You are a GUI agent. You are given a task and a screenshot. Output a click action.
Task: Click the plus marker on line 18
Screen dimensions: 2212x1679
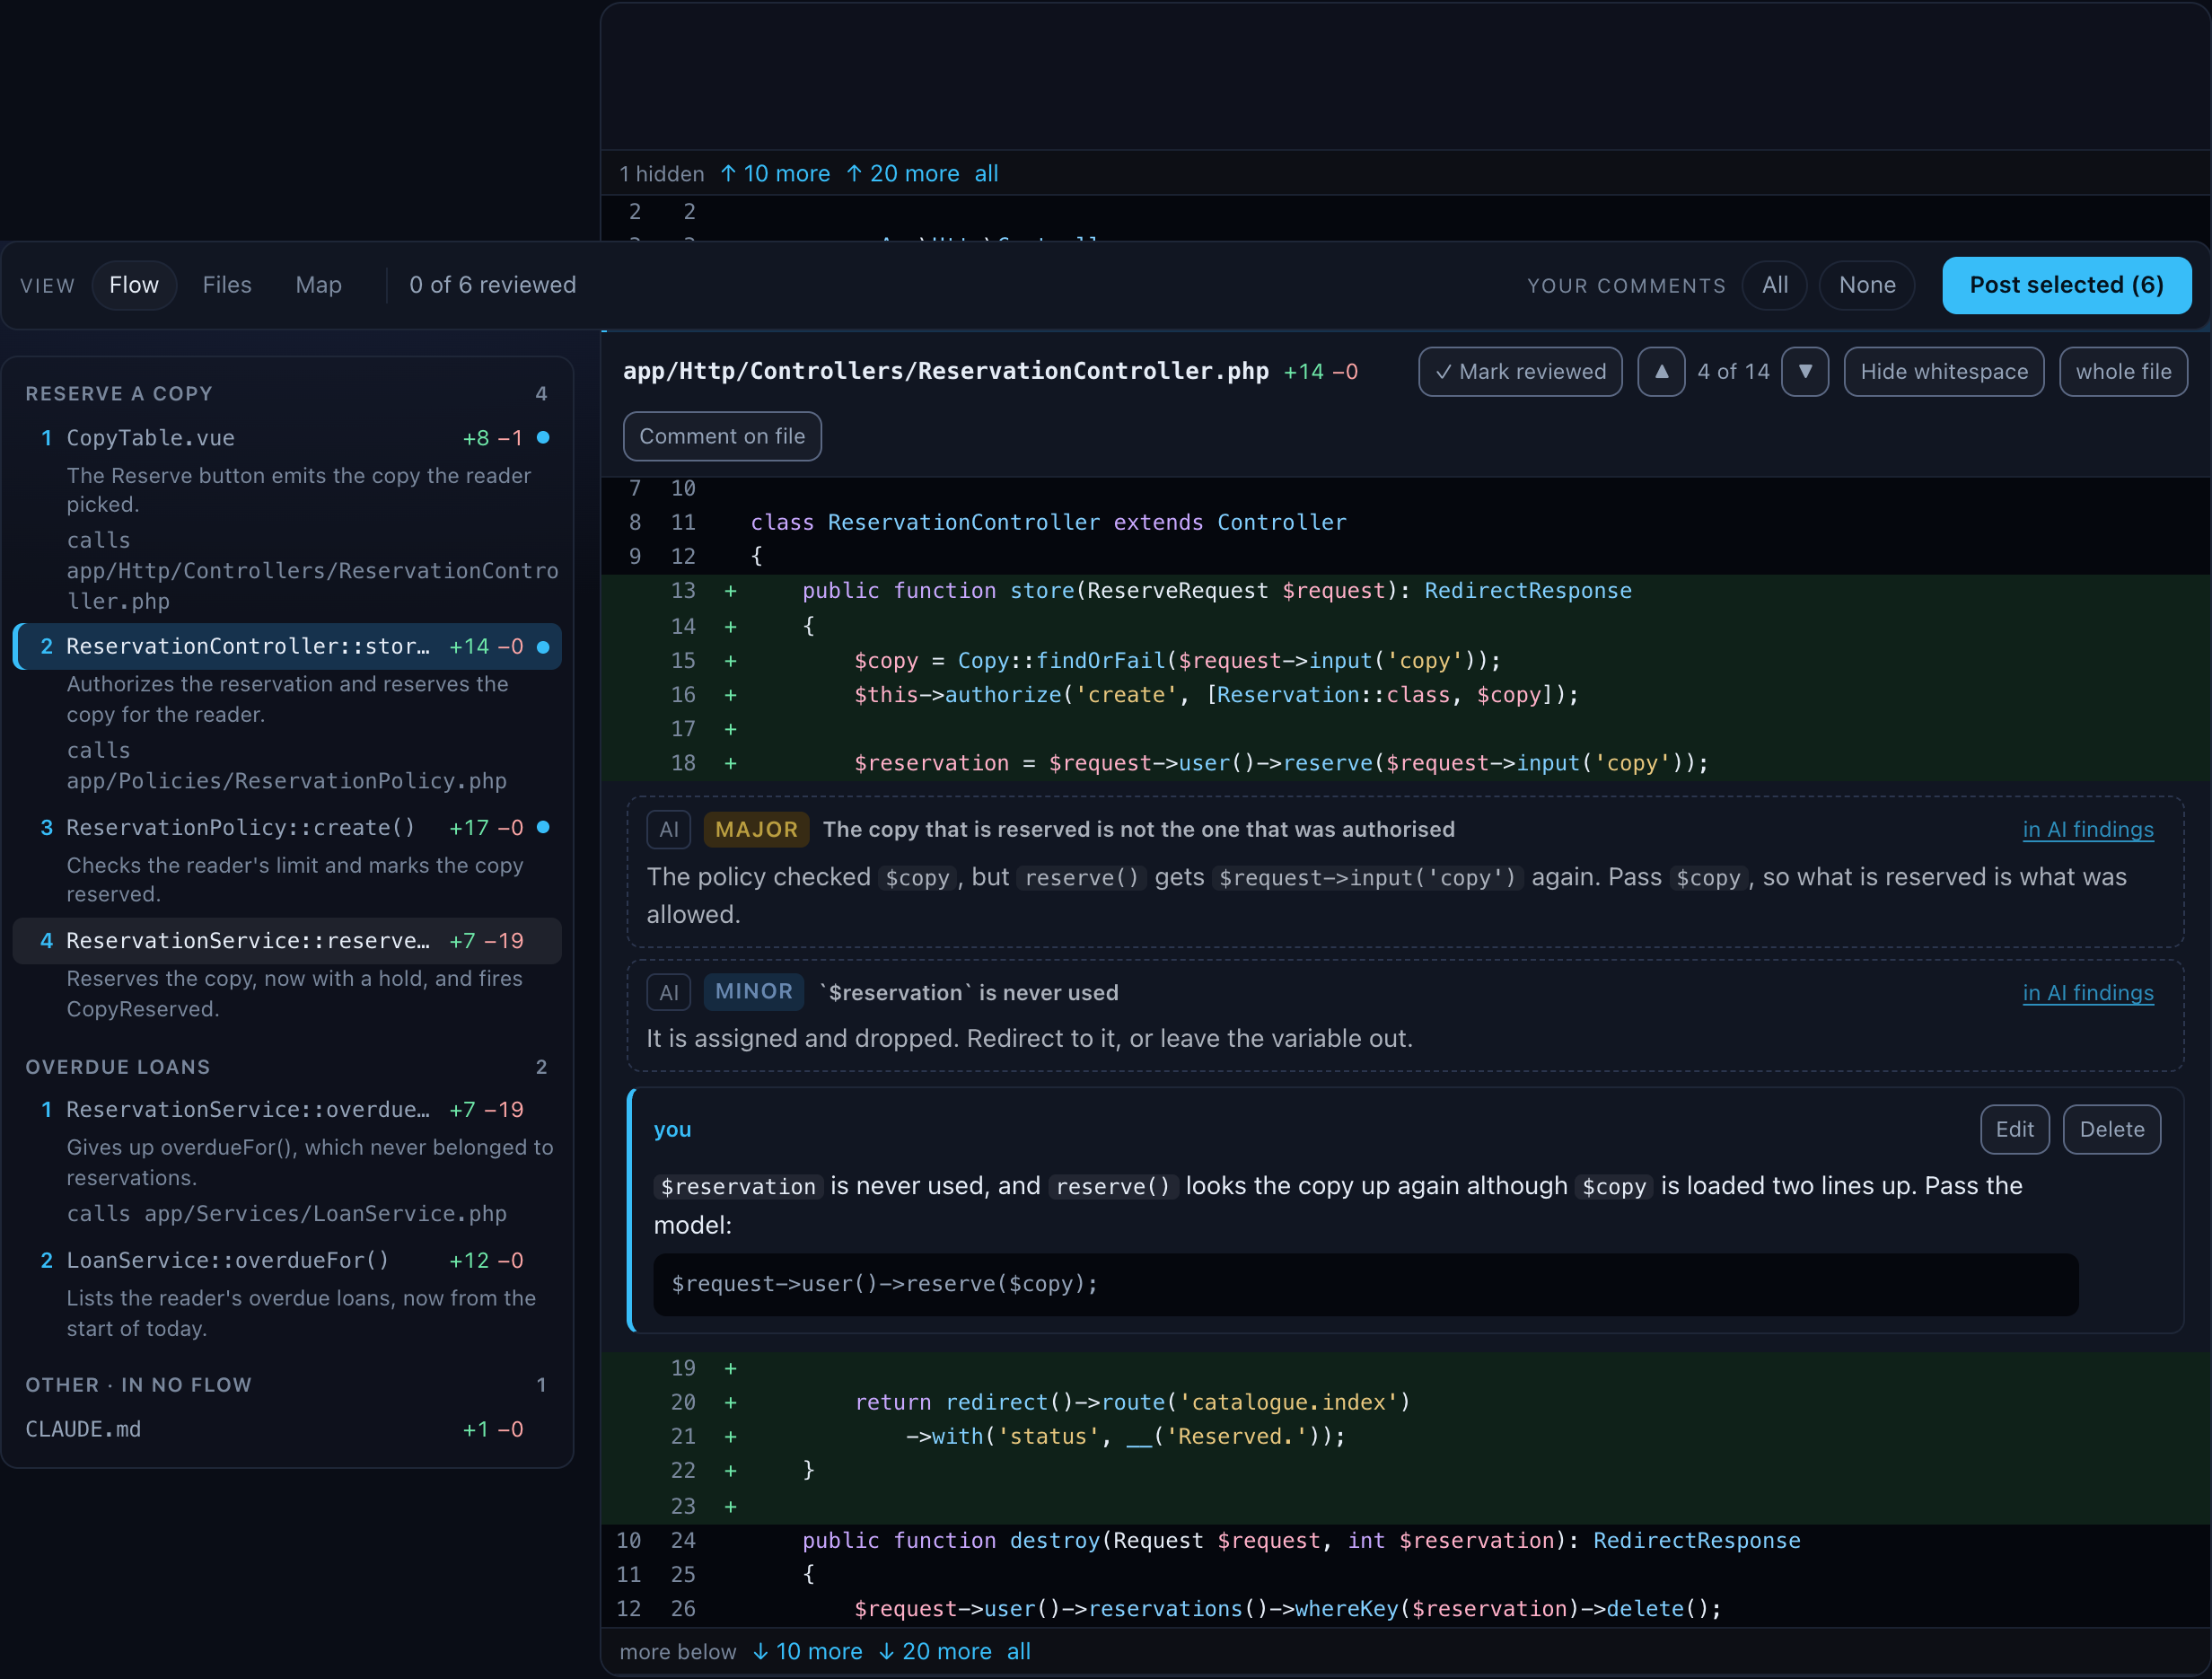(x=731, y=764)
